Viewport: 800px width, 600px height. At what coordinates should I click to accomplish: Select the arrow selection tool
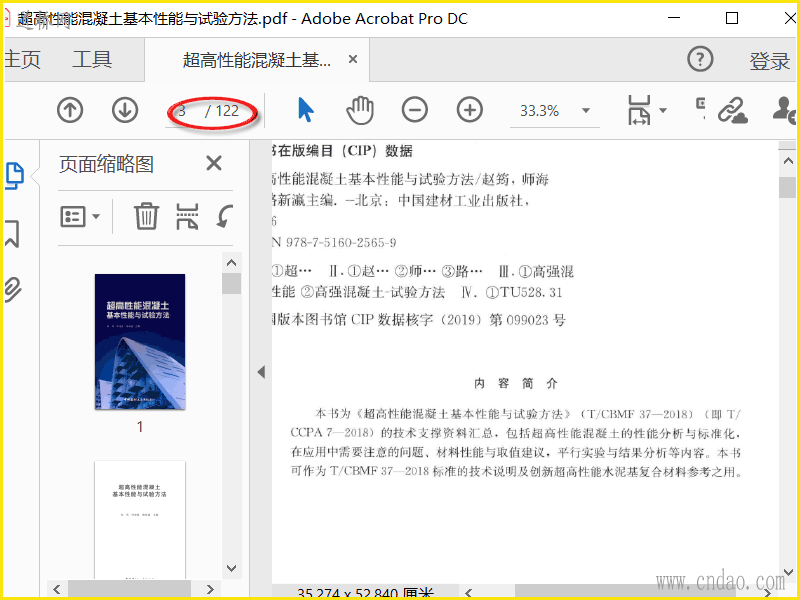tap(305, 110)
